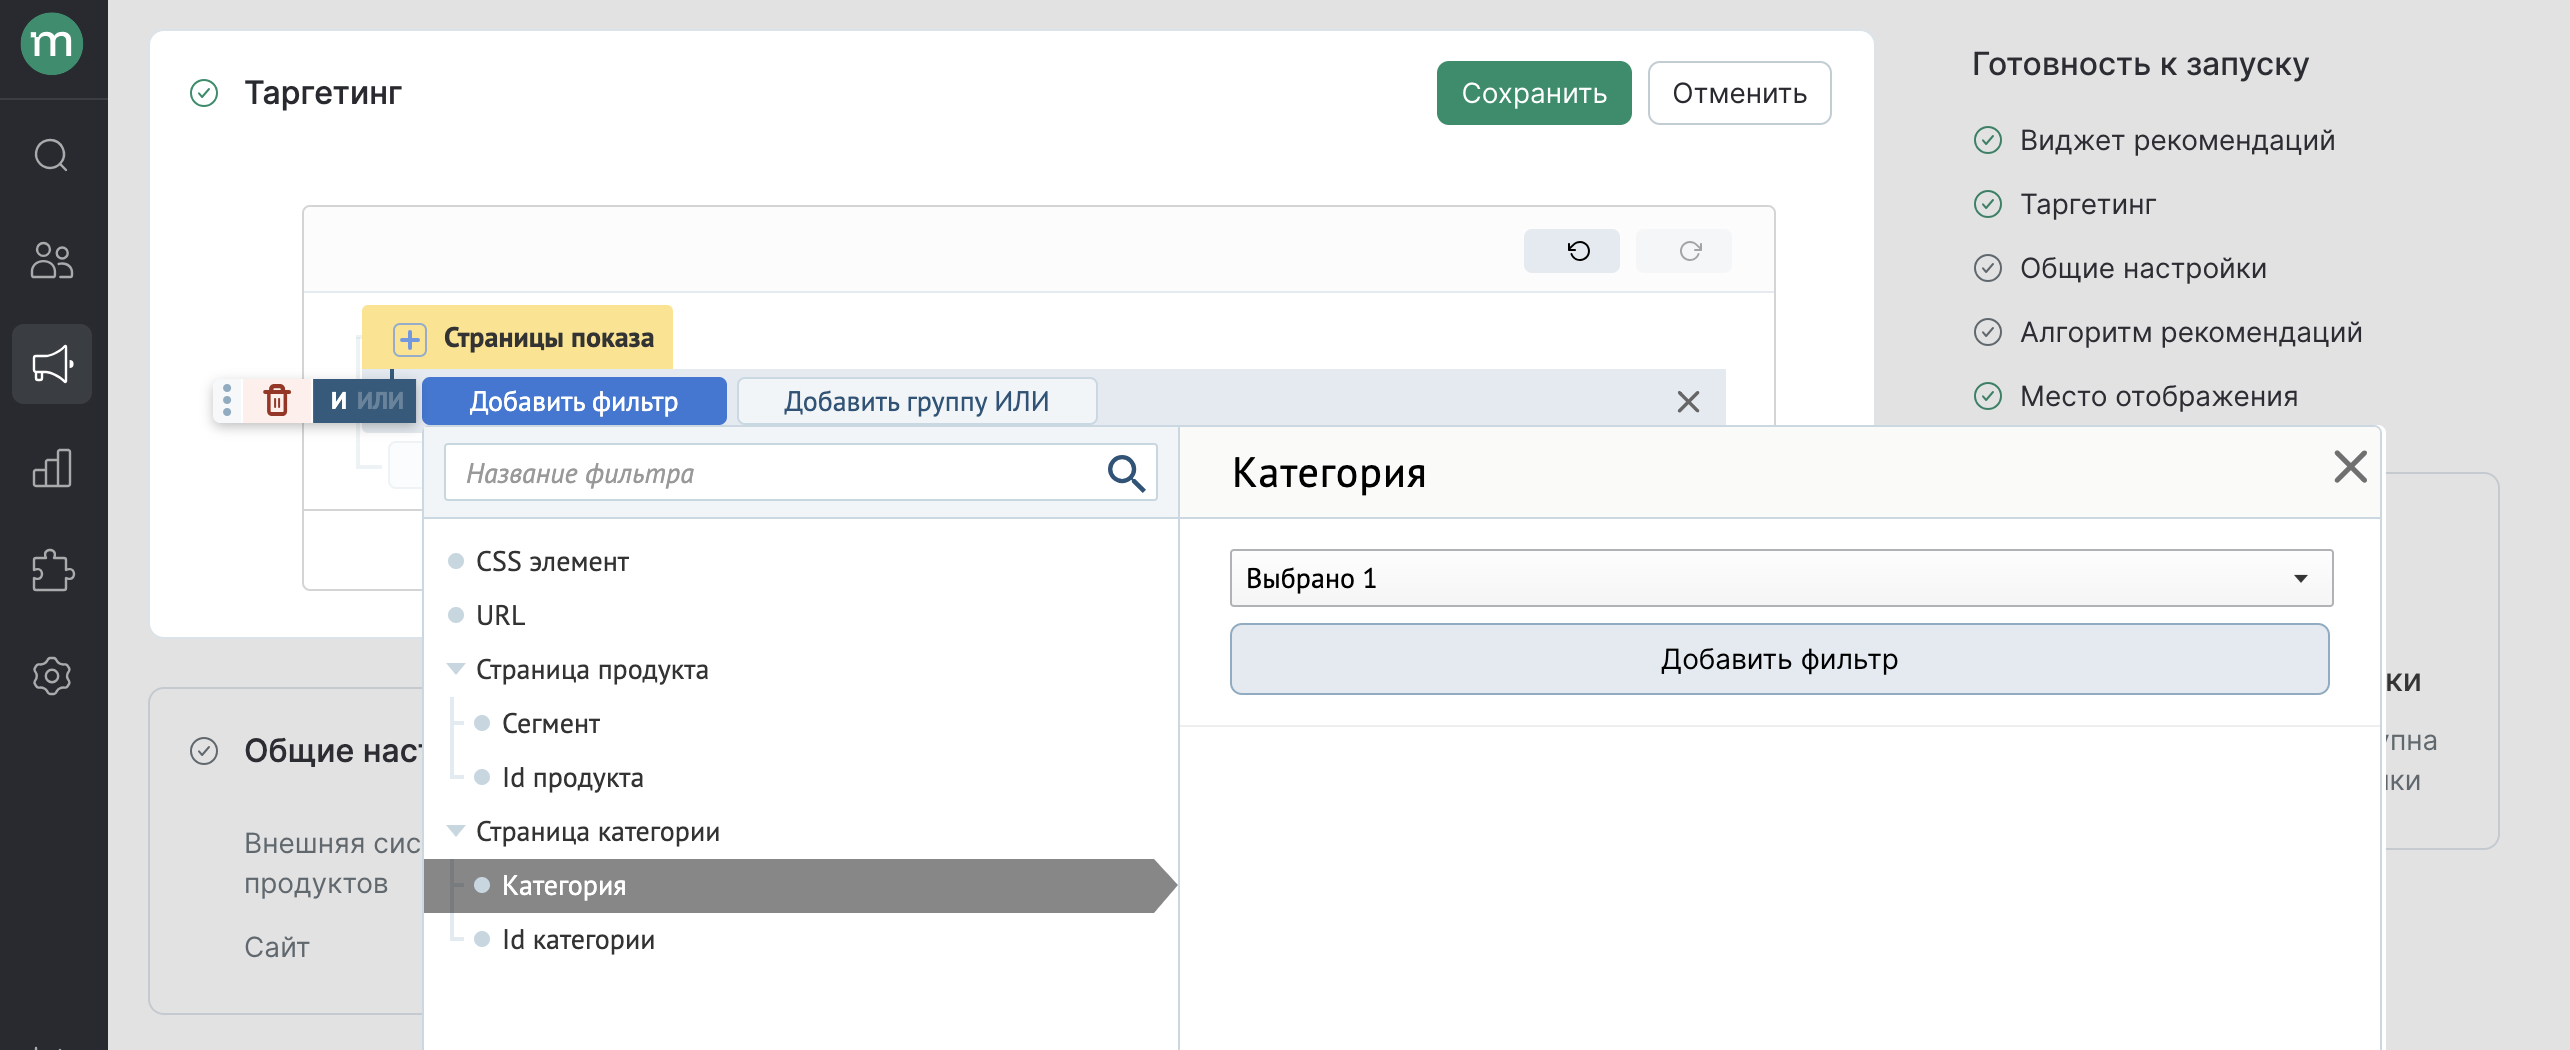Go to 'Общие настройки' readiness item
This screenshot has height=1050, width=2570.
coord(2143,268)
